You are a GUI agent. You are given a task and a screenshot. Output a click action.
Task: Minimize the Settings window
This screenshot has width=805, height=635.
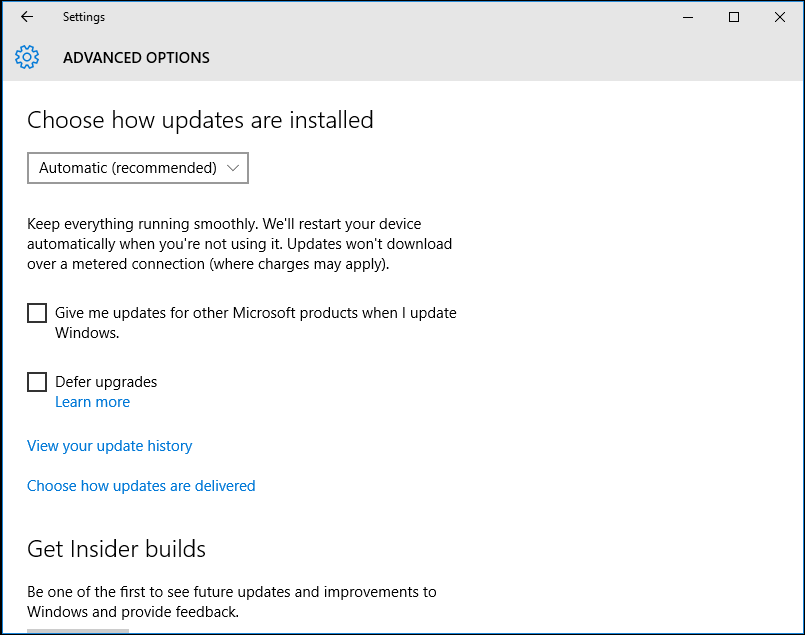pos(687,16)
